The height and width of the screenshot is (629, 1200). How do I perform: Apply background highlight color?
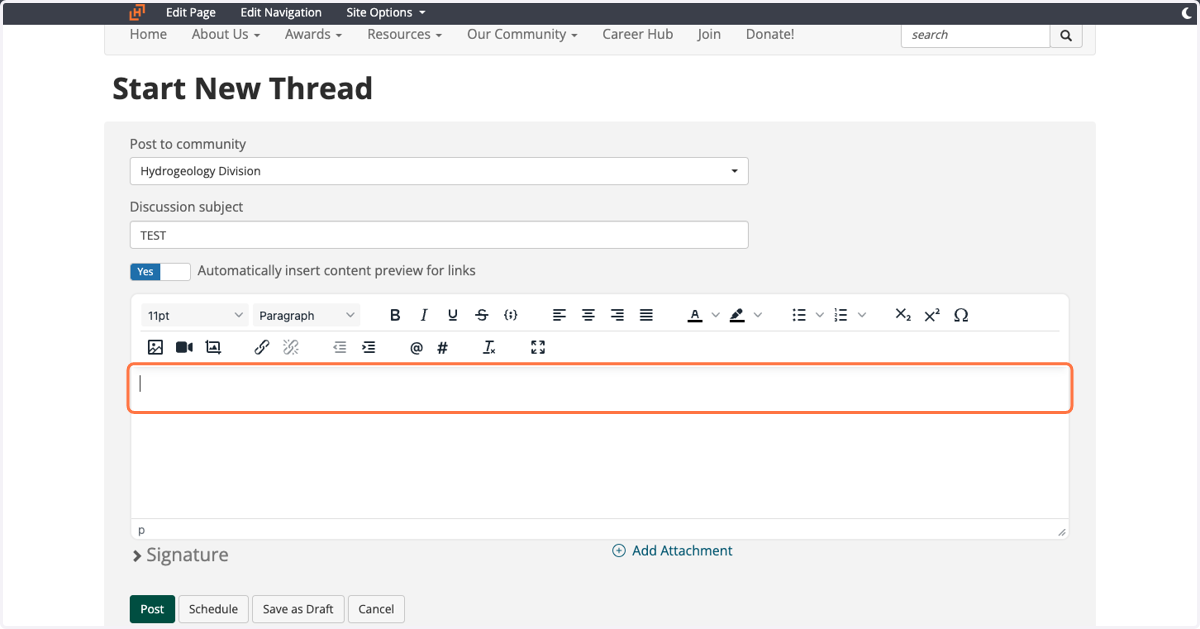(737, 315)
